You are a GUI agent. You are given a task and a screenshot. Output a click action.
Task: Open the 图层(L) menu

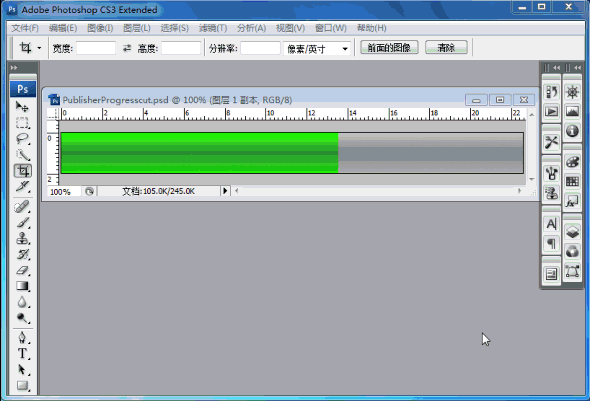pyautogui.click(x=137, y=28)
